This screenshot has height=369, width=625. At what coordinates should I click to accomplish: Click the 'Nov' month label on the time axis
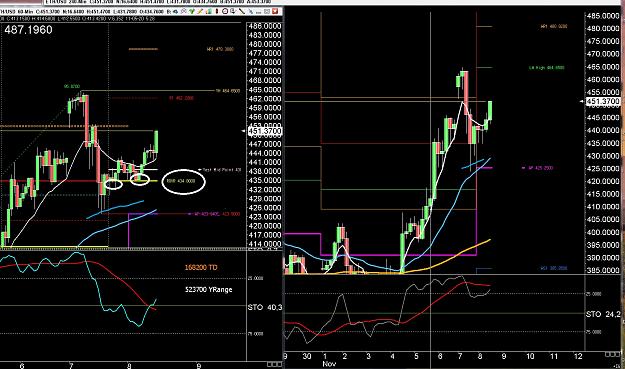click(x=329, y=364)
